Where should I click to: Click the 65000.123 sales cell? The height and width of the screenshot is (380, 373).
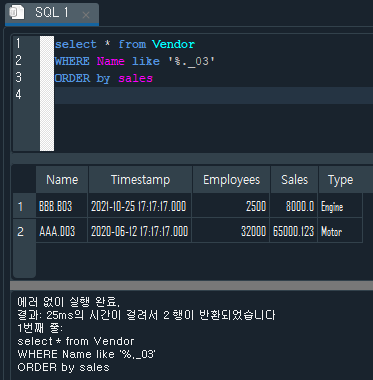(294, 231)
